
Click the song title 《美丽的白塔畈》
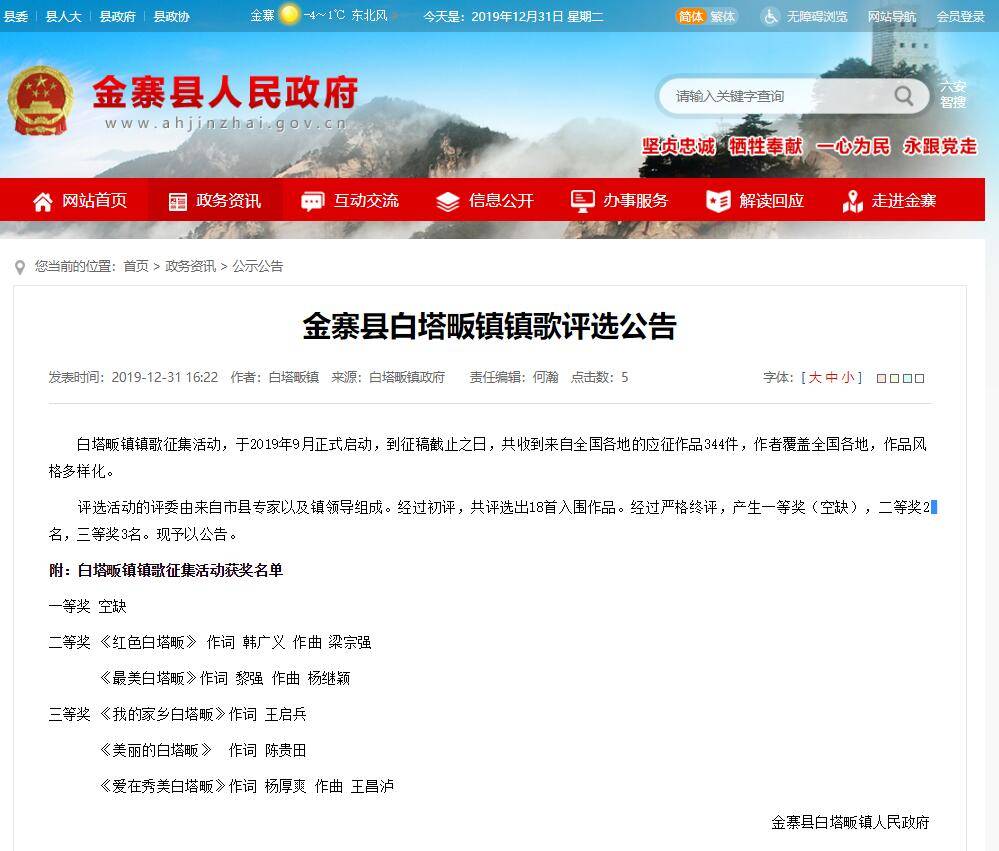[155, 750]
